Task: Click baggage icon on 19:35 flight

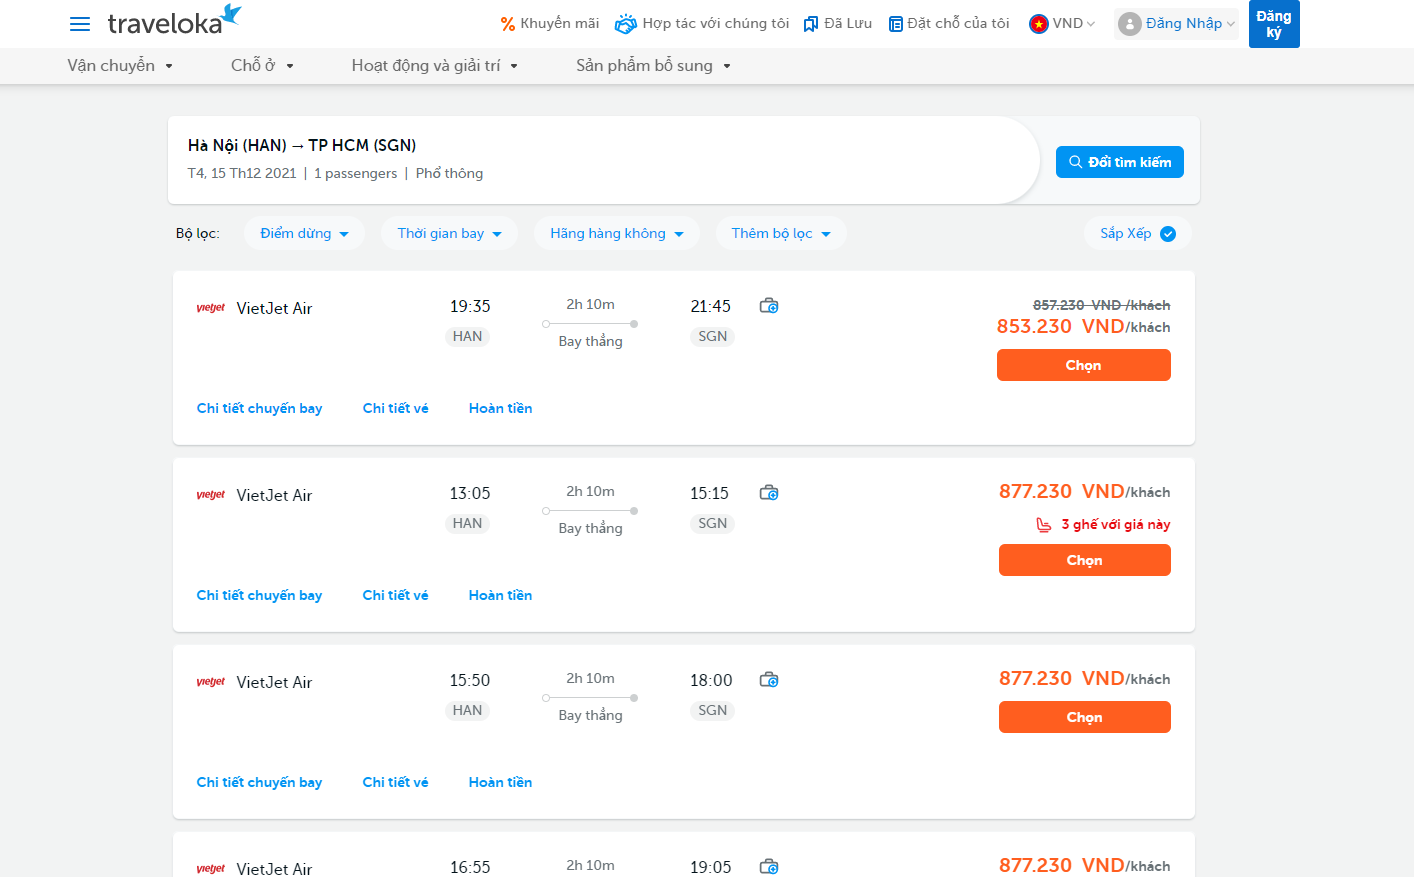Action: pyautogui.click(x=769, y=306)
